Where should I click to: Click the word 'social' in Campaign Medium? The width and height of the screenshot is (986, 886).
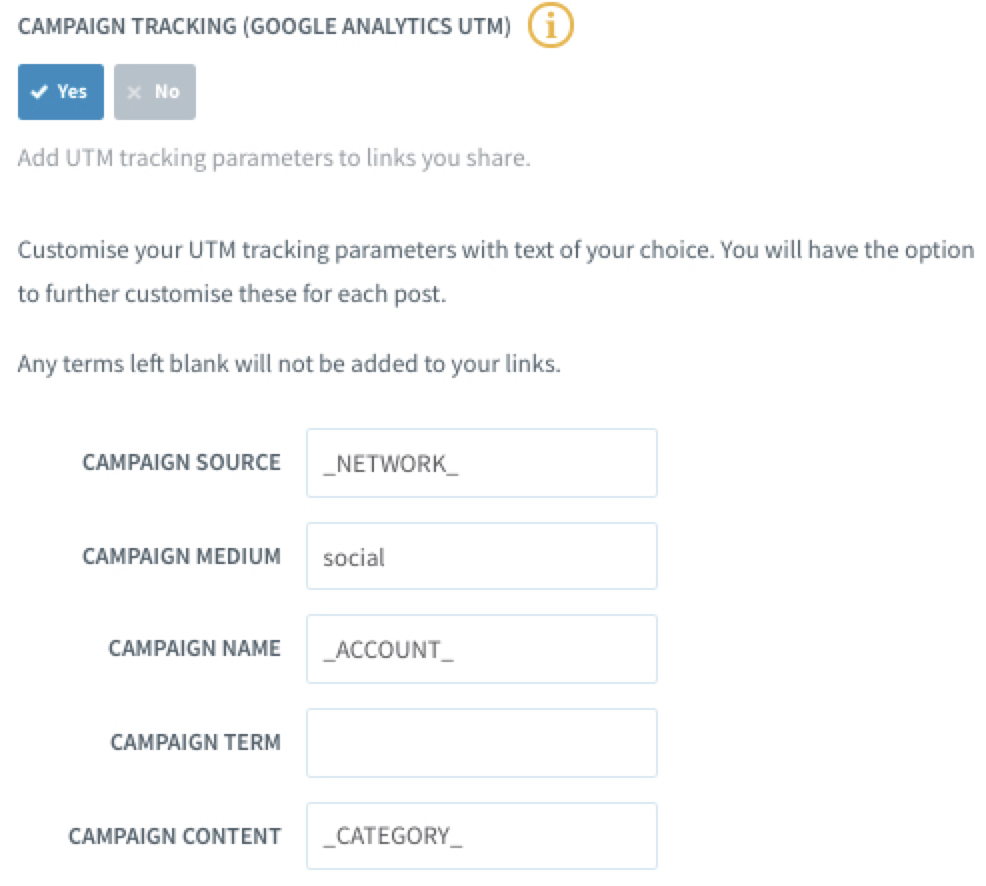[x=354, y=557]
